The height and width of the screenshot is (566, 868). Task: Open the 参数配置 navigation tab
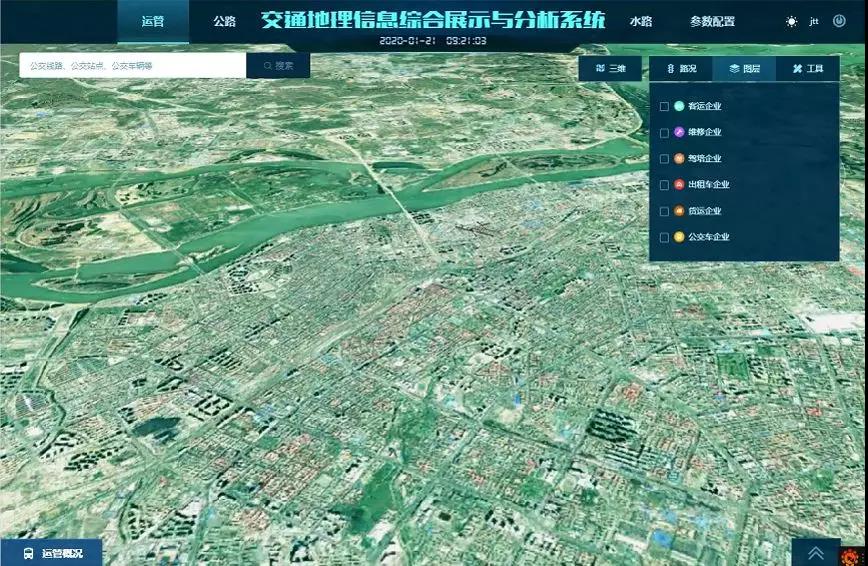[712, 22]
